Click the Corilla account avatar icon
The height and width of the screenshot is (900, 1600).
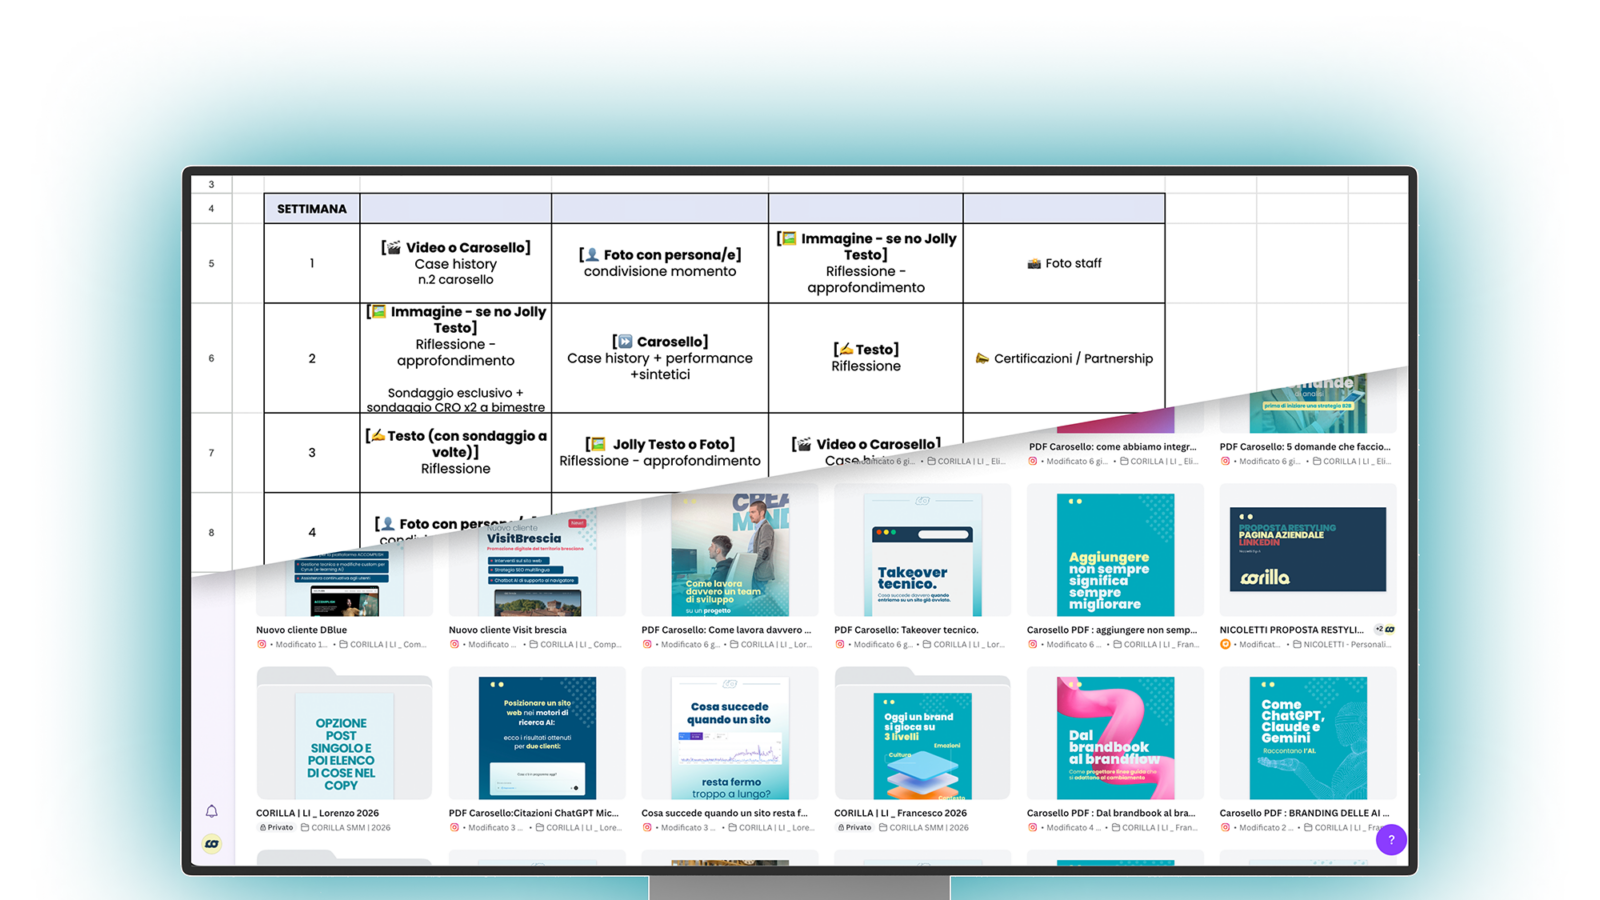coord(211,844)
